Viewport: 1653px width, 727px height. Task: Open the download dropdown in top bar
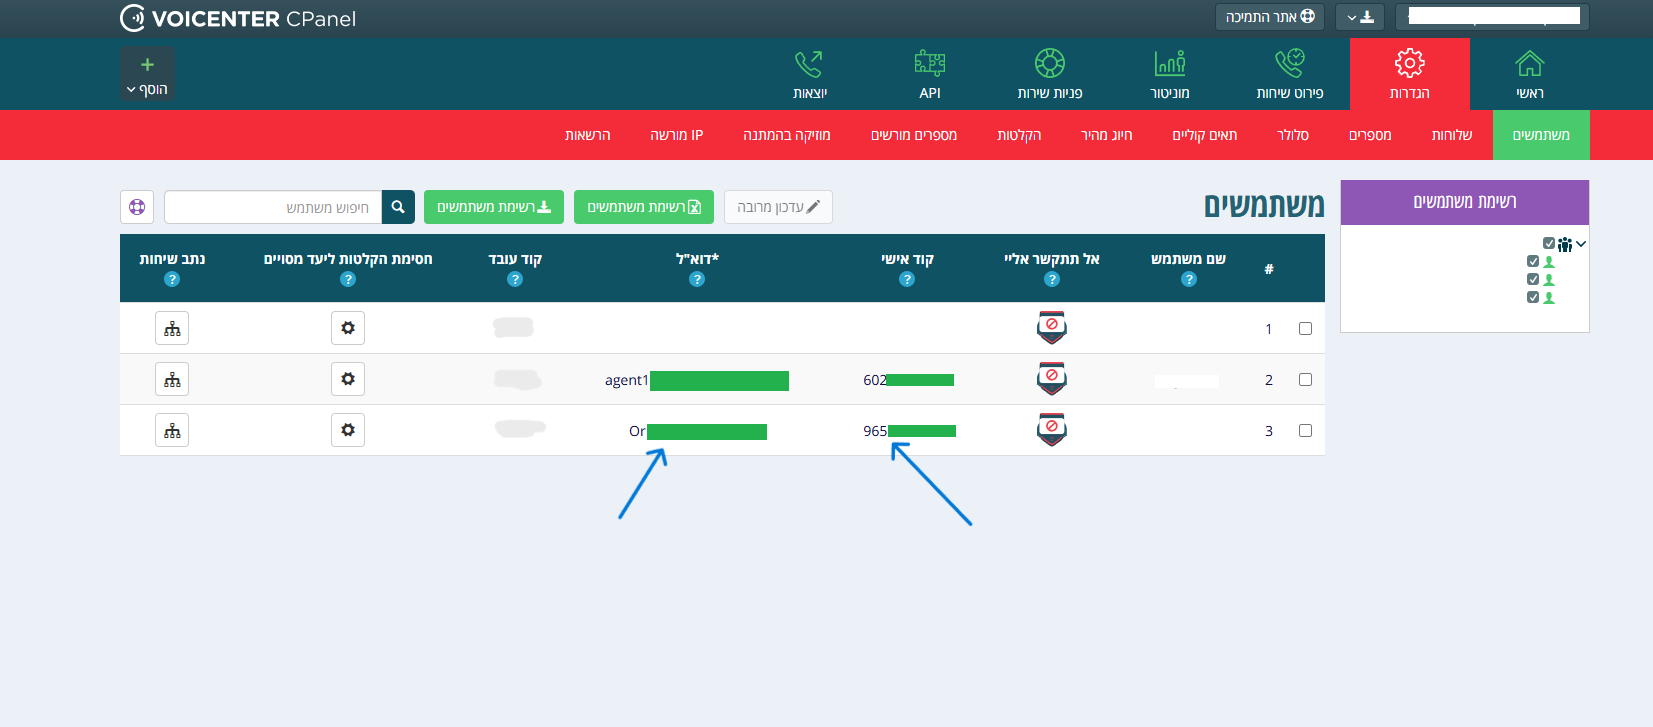(1360, 17)
